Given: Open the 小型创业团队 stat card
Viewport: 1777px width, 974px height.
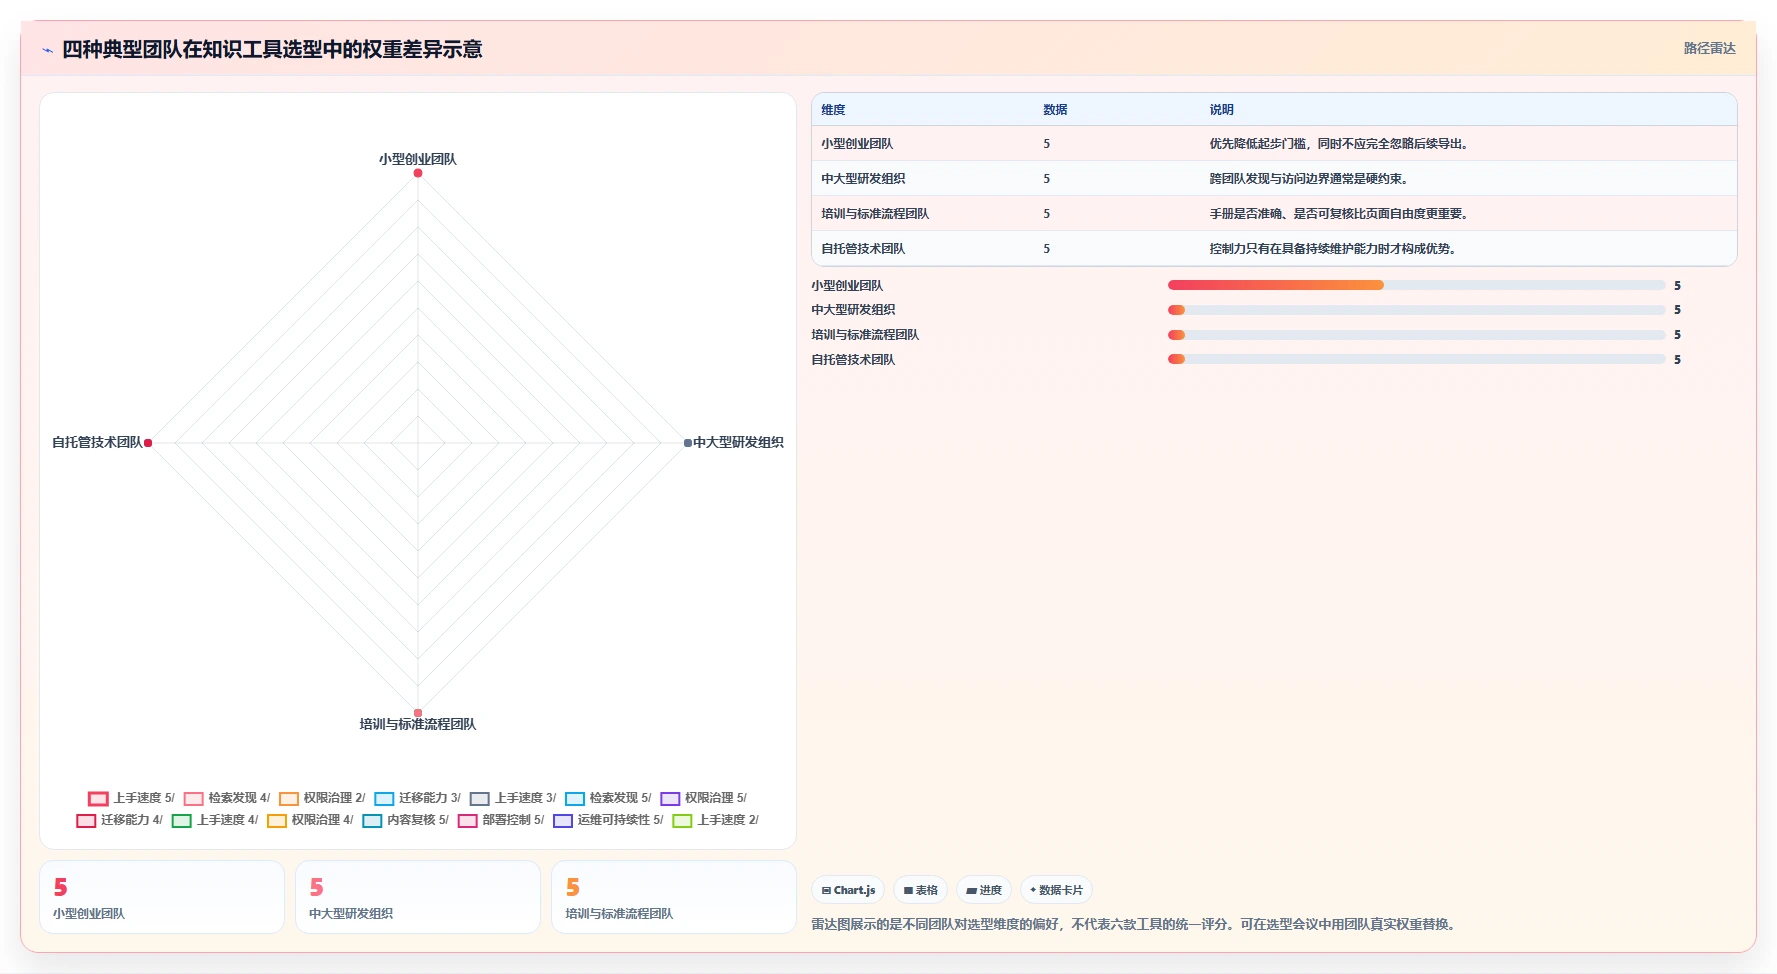Looking at the screenshot, I should pyautogui.click(x=162, y=897).
